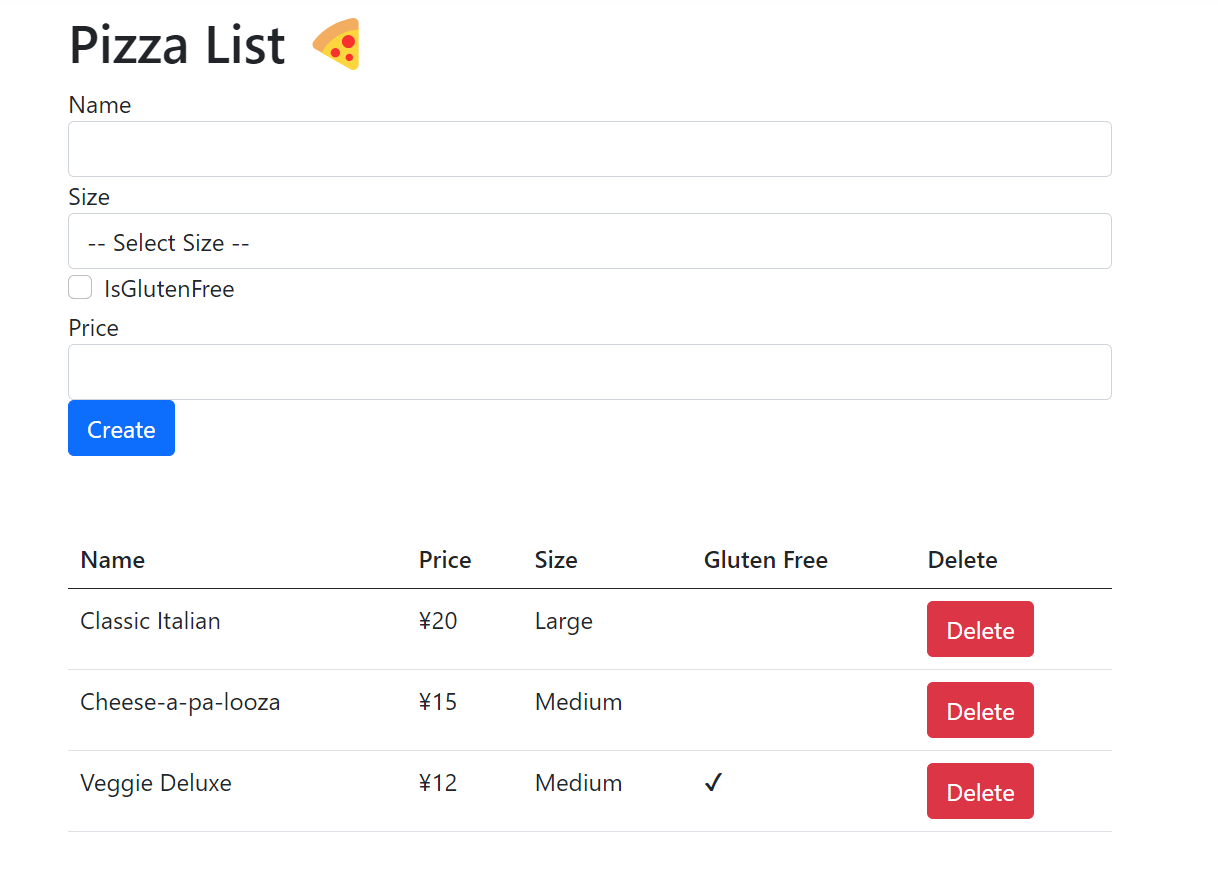This screenshot has width=1218, height=873.
Task: Click the Veggie Deluxe name cell
Action: pyautogui.click(x=156, y=783)
